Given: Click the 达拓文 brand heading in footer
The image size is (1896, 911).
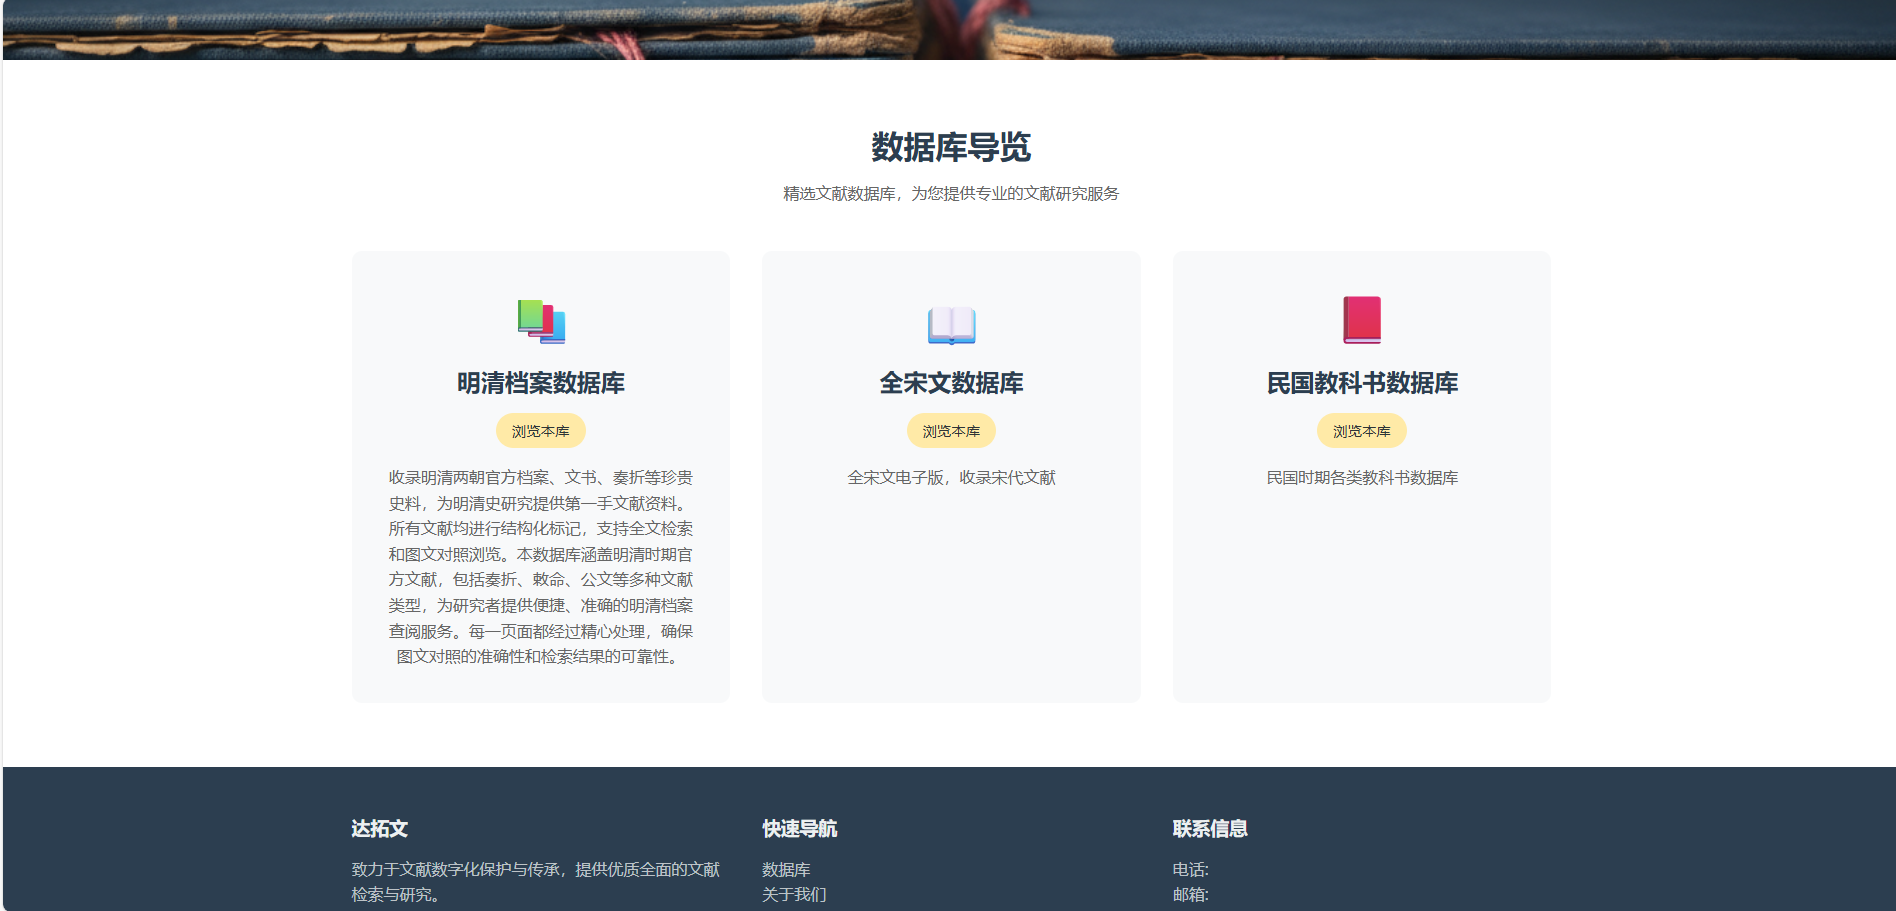Looking at the screenshot, I should click(x=375, y=830).
